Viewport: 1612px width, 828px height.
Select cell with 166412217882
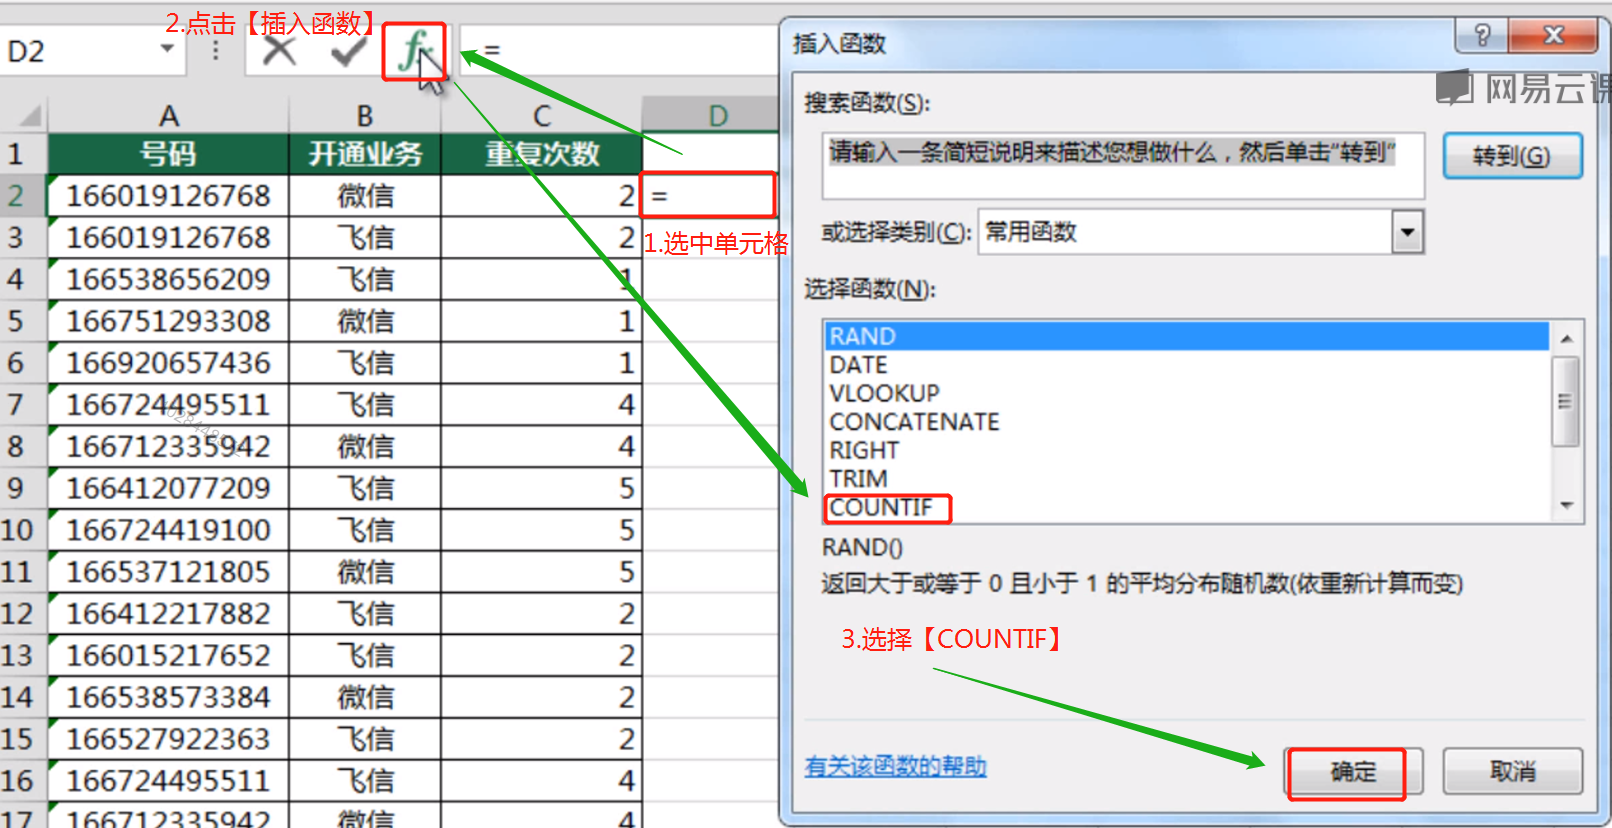click(169, 614)
